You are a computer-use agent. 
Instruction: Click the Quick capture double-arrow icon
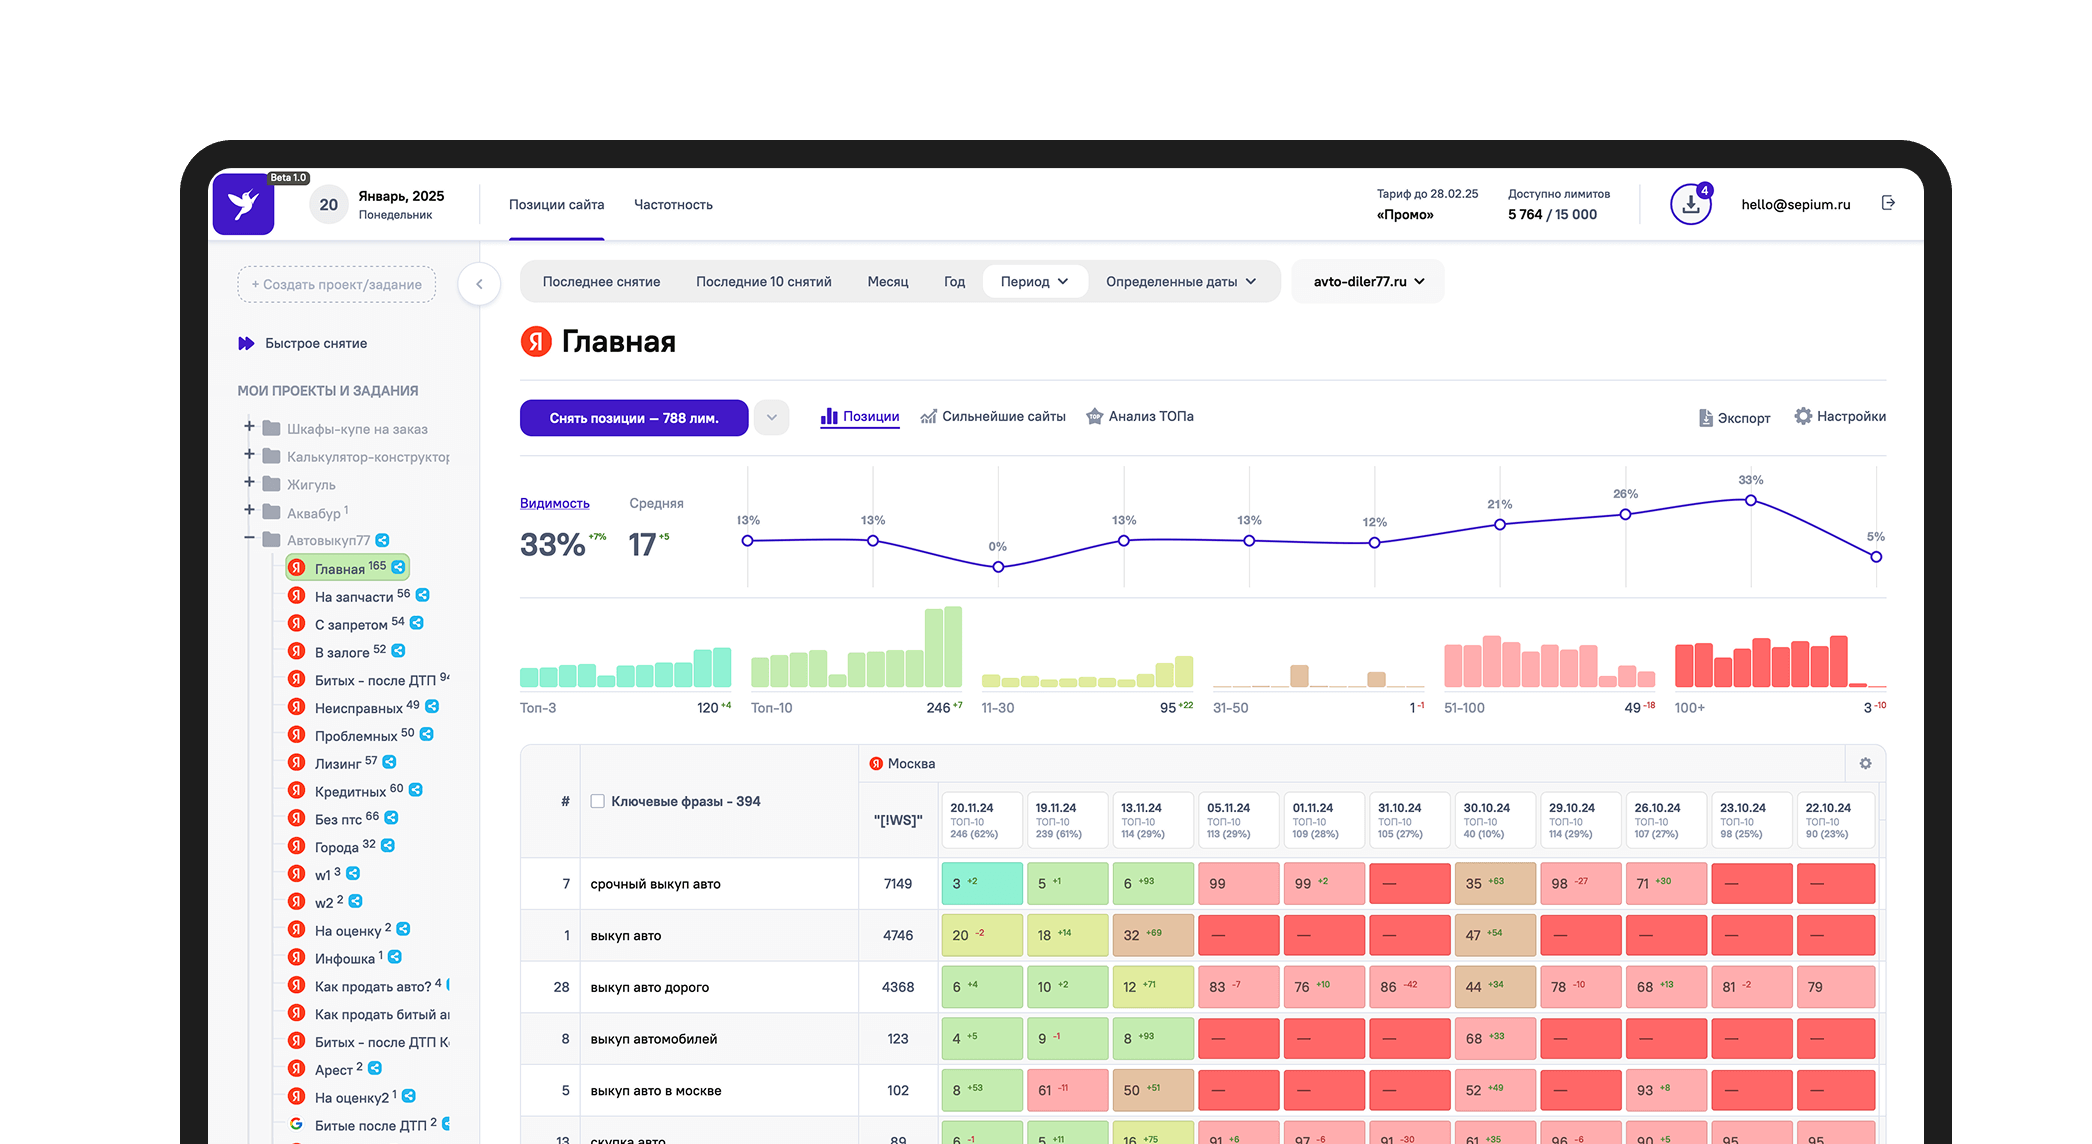tap(246, 343)
